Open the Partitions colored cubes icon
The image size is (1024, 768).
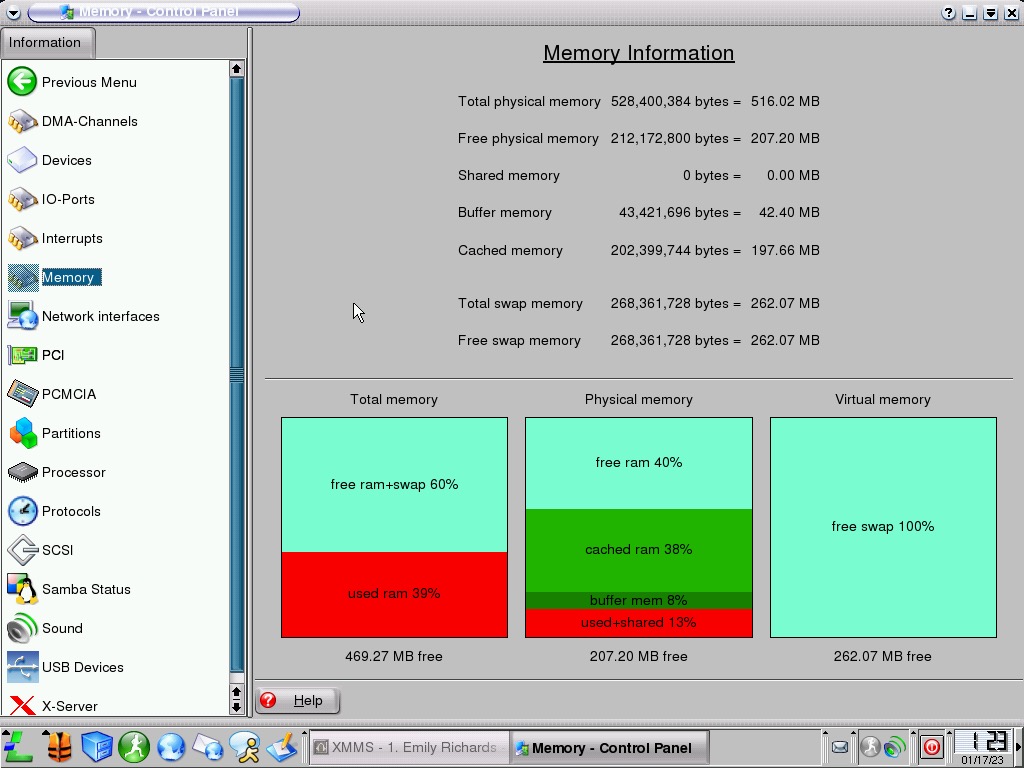pos(22,433)
